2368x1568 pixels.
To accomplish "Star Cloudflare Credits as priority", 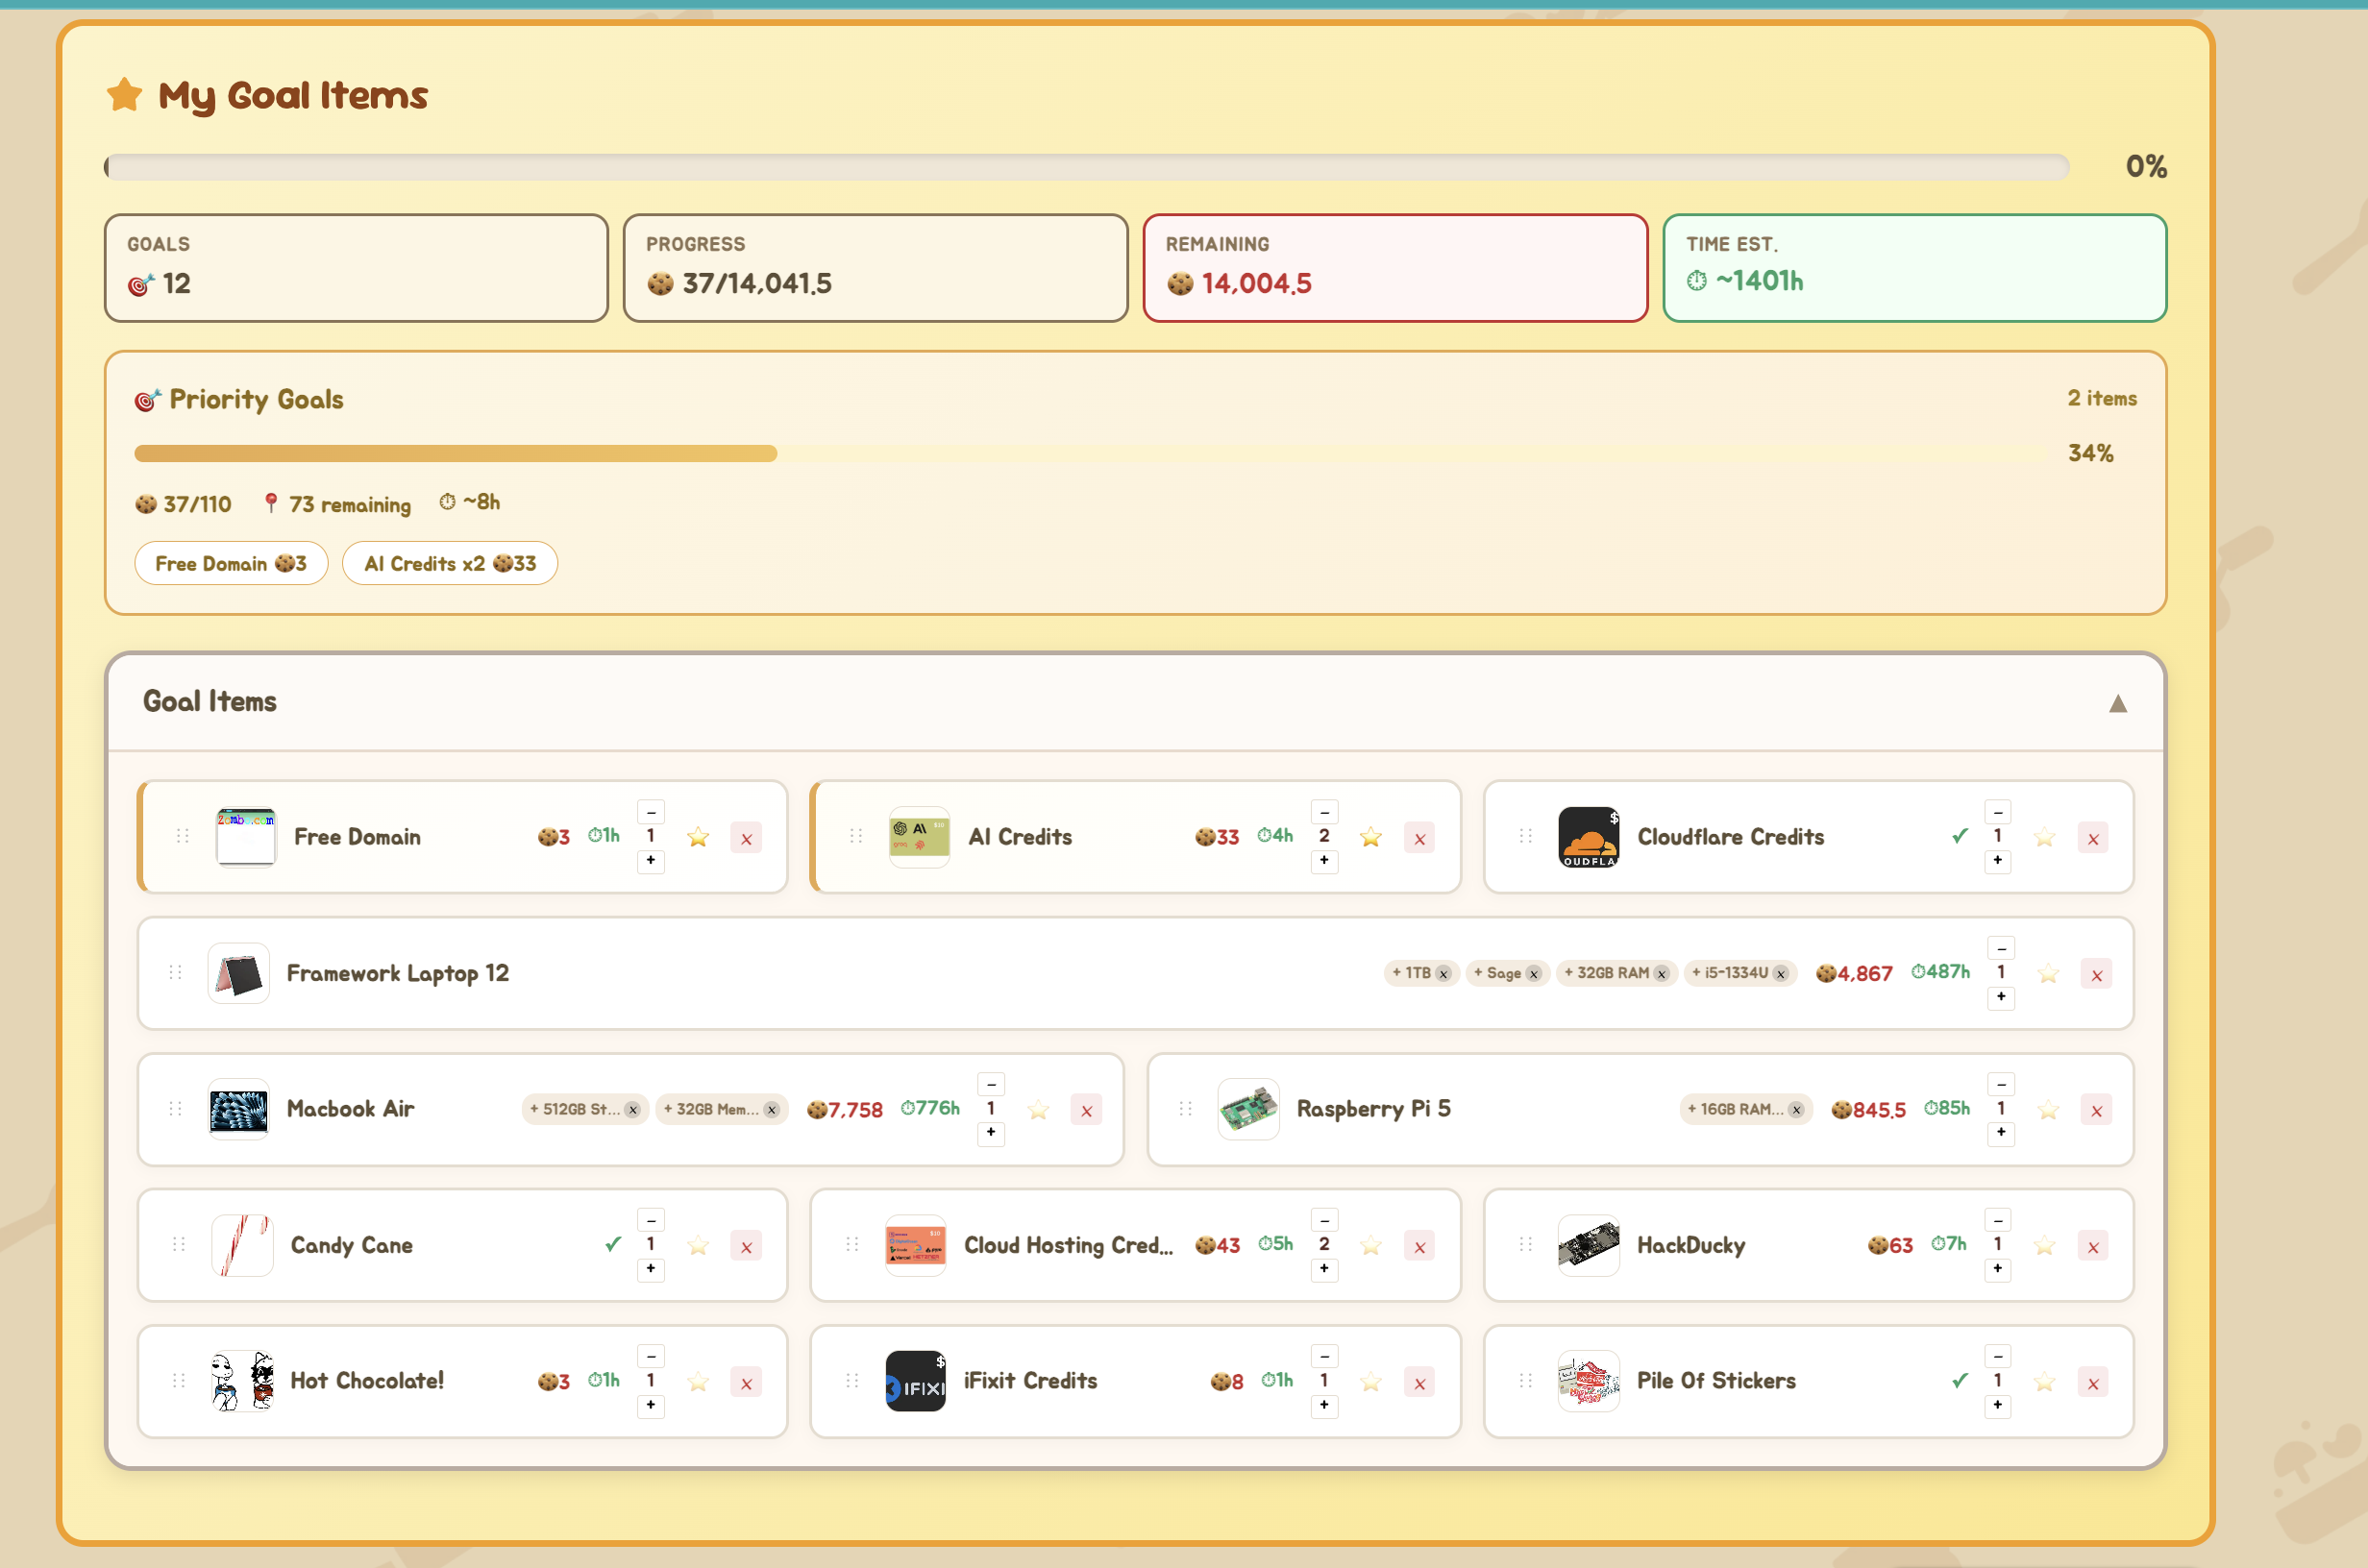I will click(2044, 838).
